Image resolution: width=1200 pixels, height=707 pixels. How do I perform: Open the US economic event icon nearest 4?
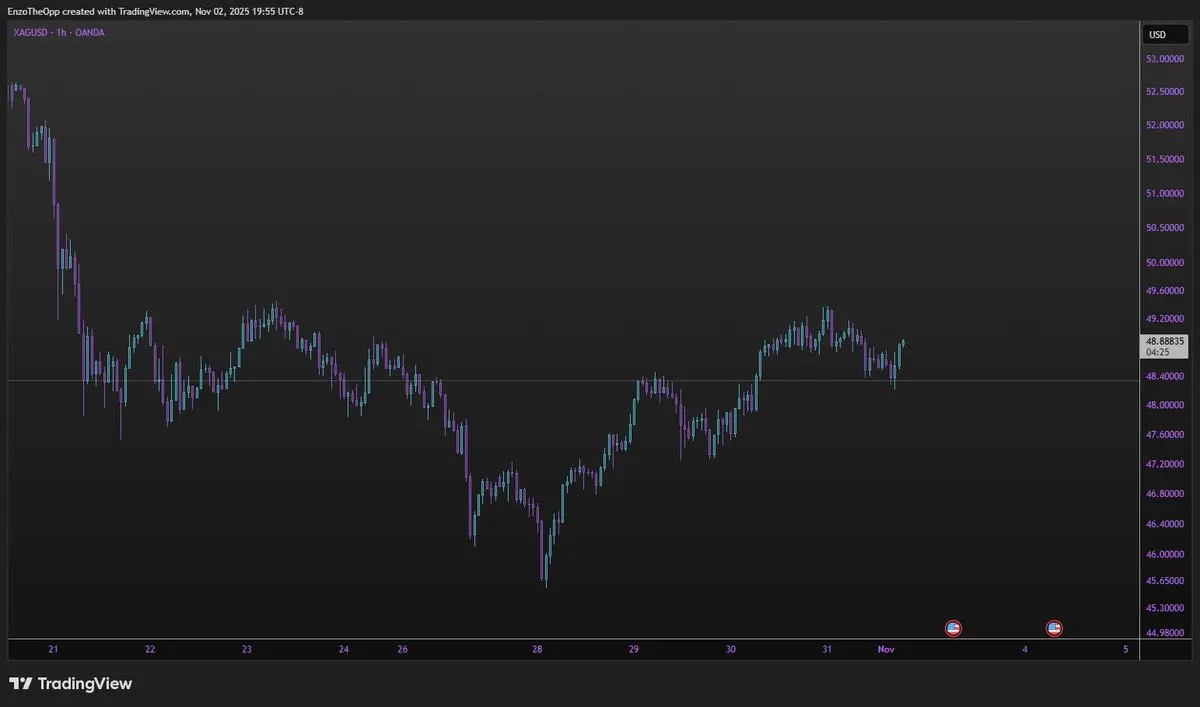pyautogui.click(x=1054, y=628)
